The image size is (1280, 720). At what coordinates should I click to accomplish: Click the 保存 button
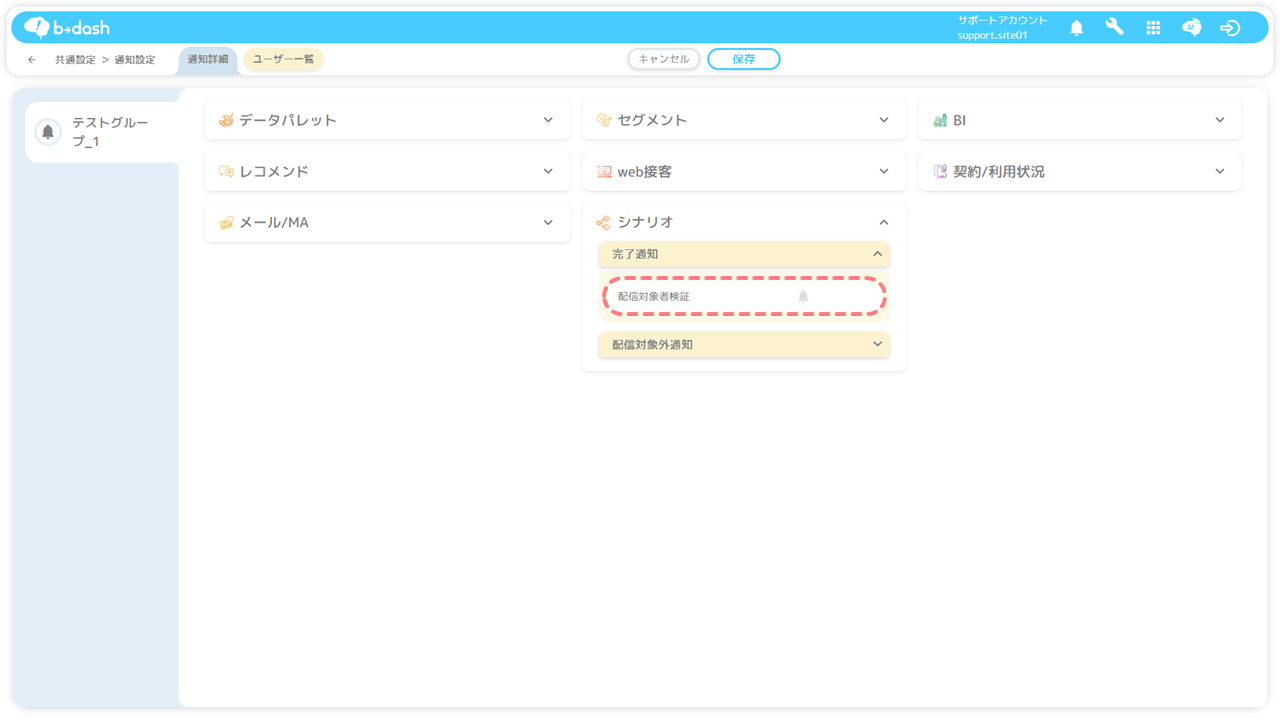click(743, 60)
